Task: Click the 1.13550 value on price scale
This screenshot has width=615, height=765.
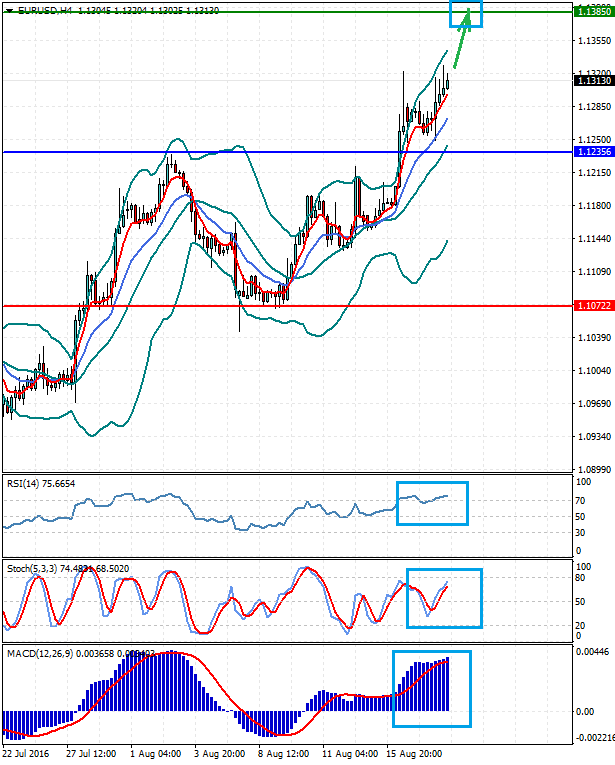Action: coord(594,40)
